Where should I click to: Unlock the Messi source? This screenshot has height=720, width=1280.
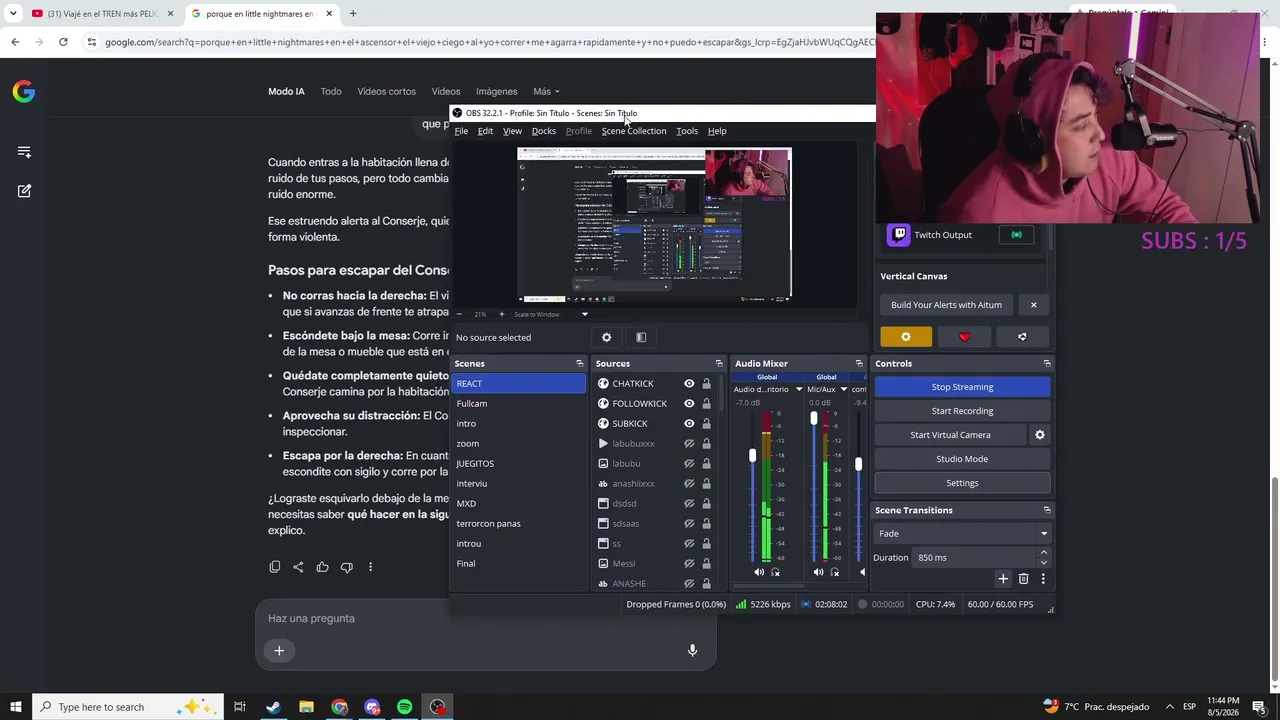pos(706,564)
